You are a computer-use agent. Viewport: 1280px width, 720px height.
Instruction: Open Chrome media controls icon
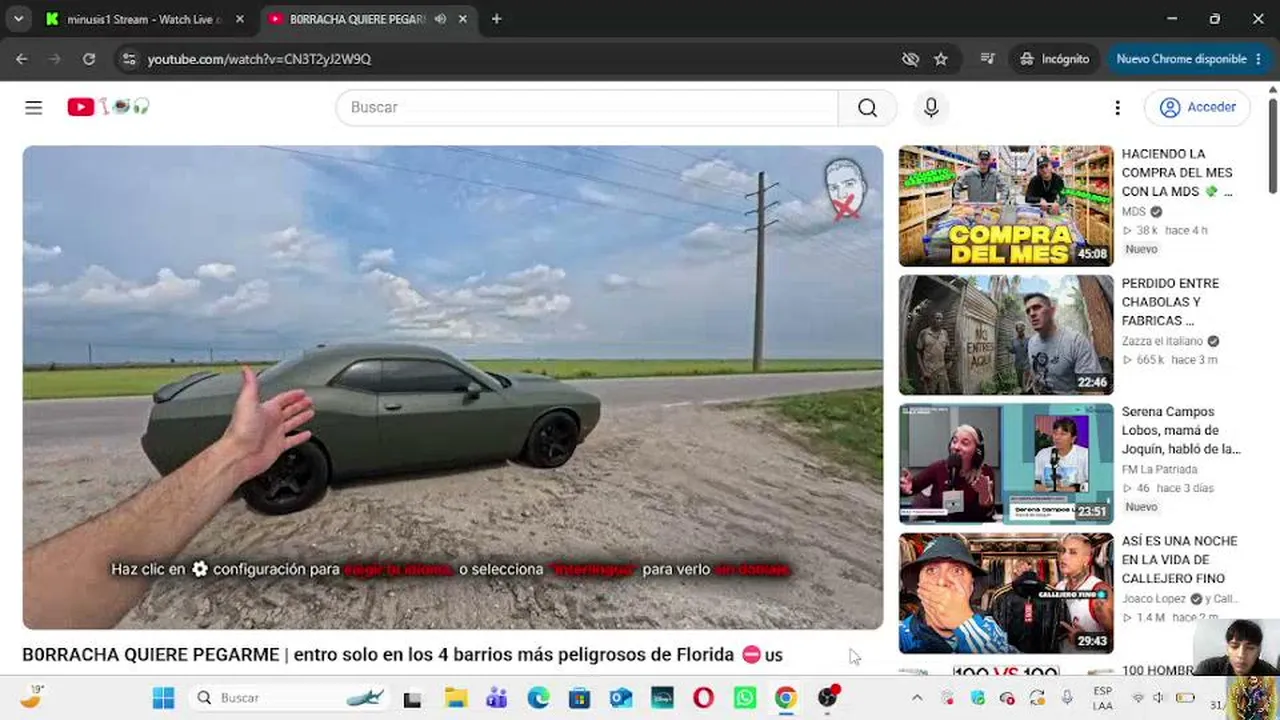(988, 59)
